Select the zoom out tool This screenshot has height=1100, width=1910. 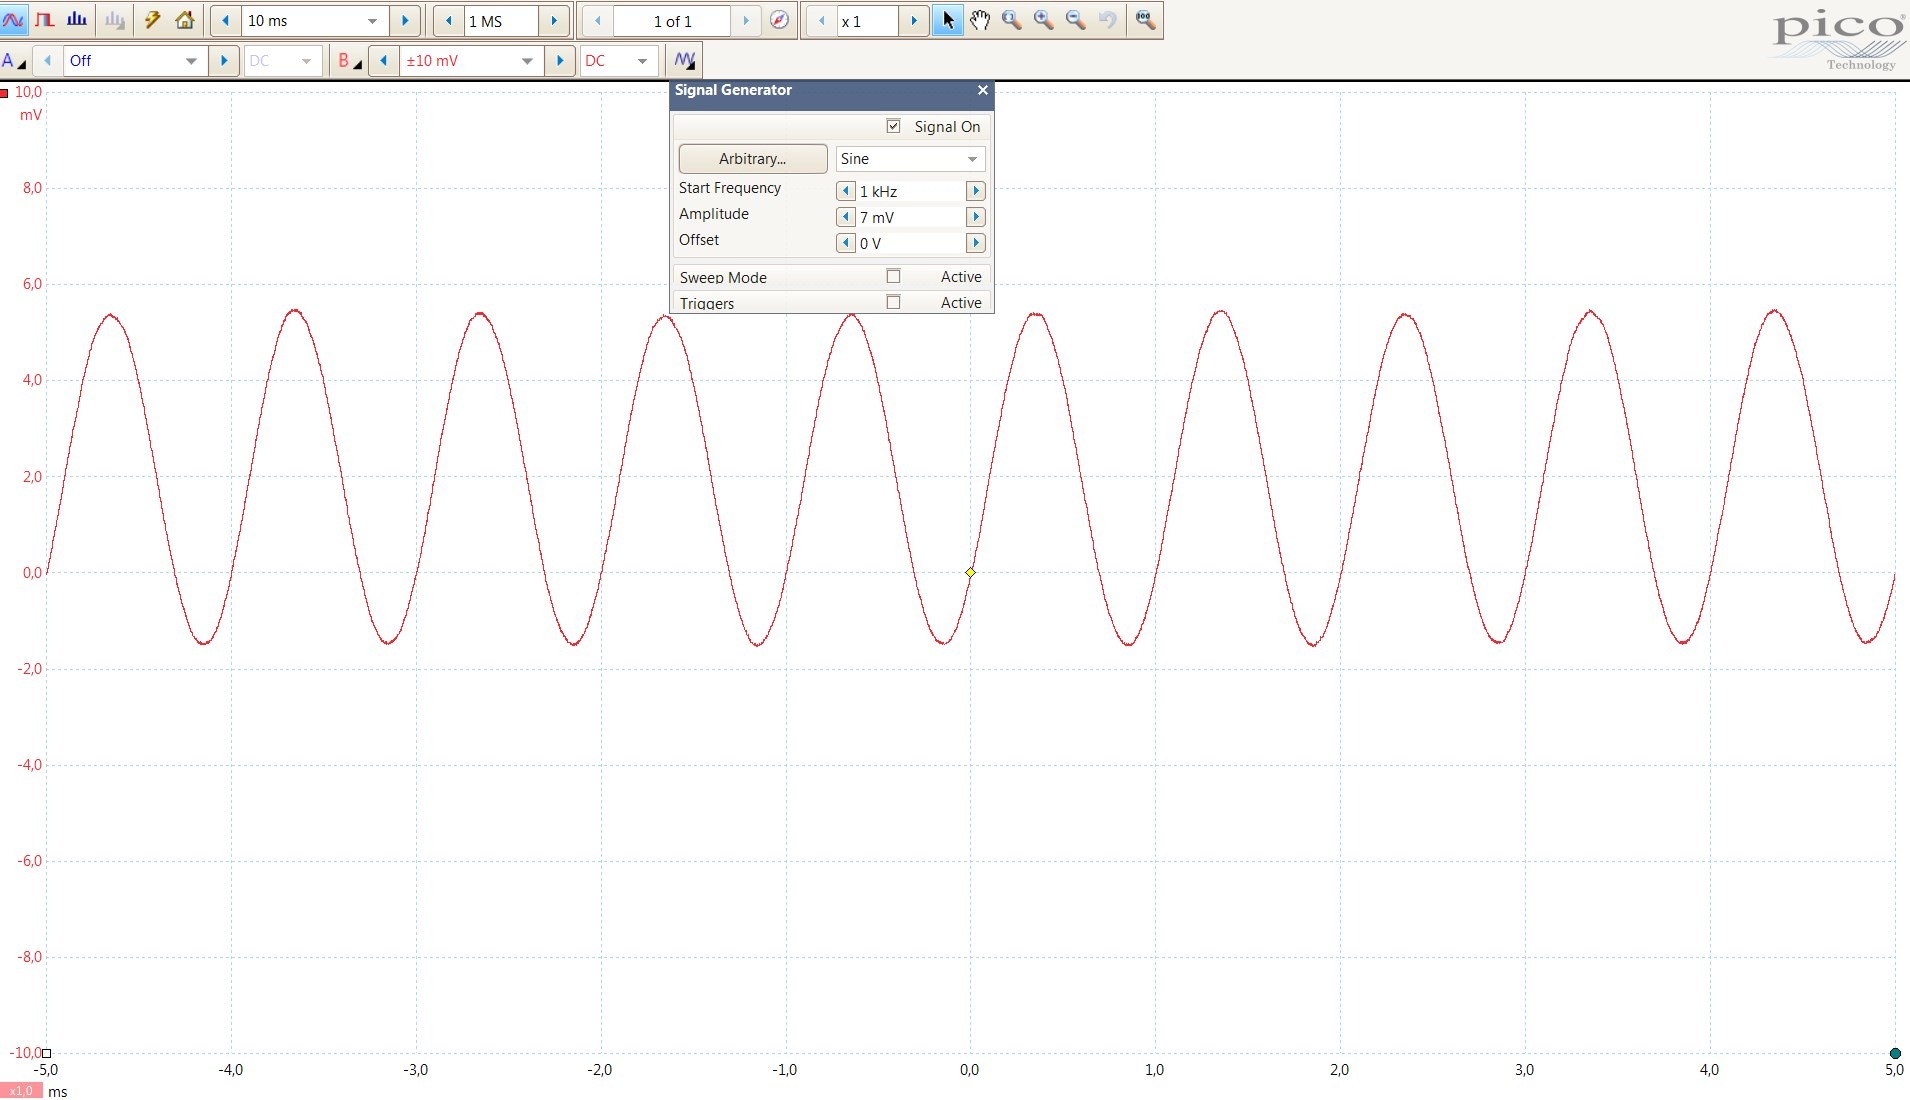coord(1076,20)
